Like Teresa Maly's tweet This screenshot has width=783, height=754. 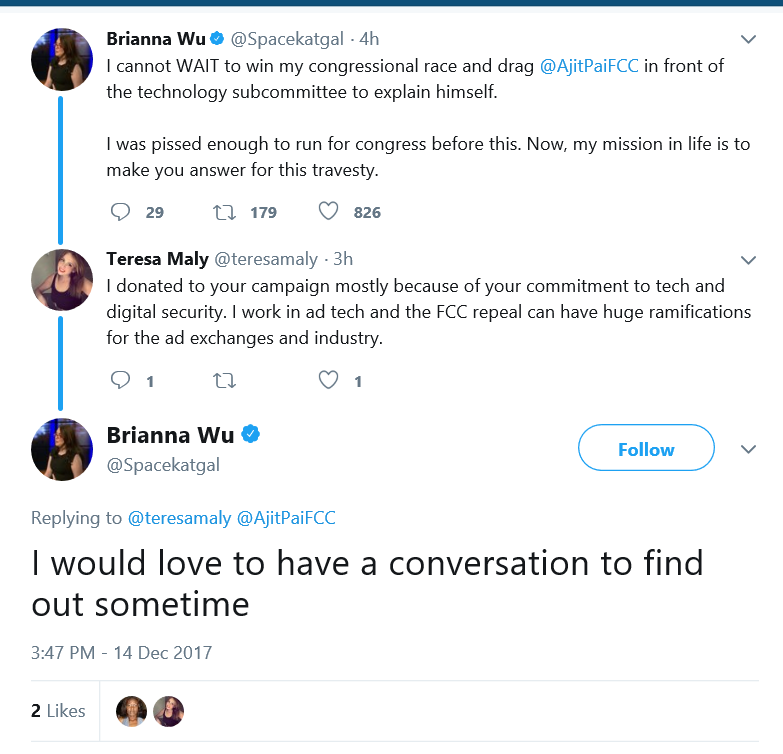(x=329, y=380)
